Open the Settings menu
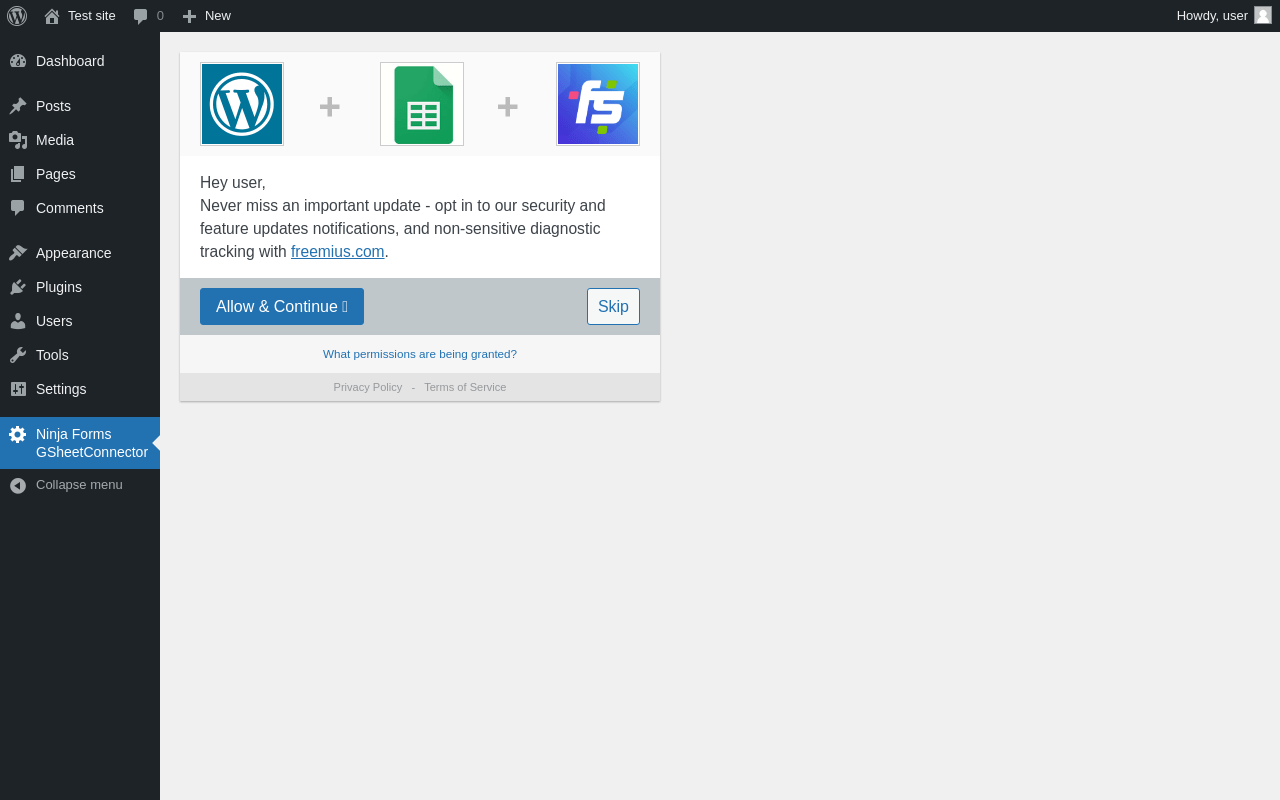The width and height of the screenshot is (1280, 800). click(x=80, y=389)
